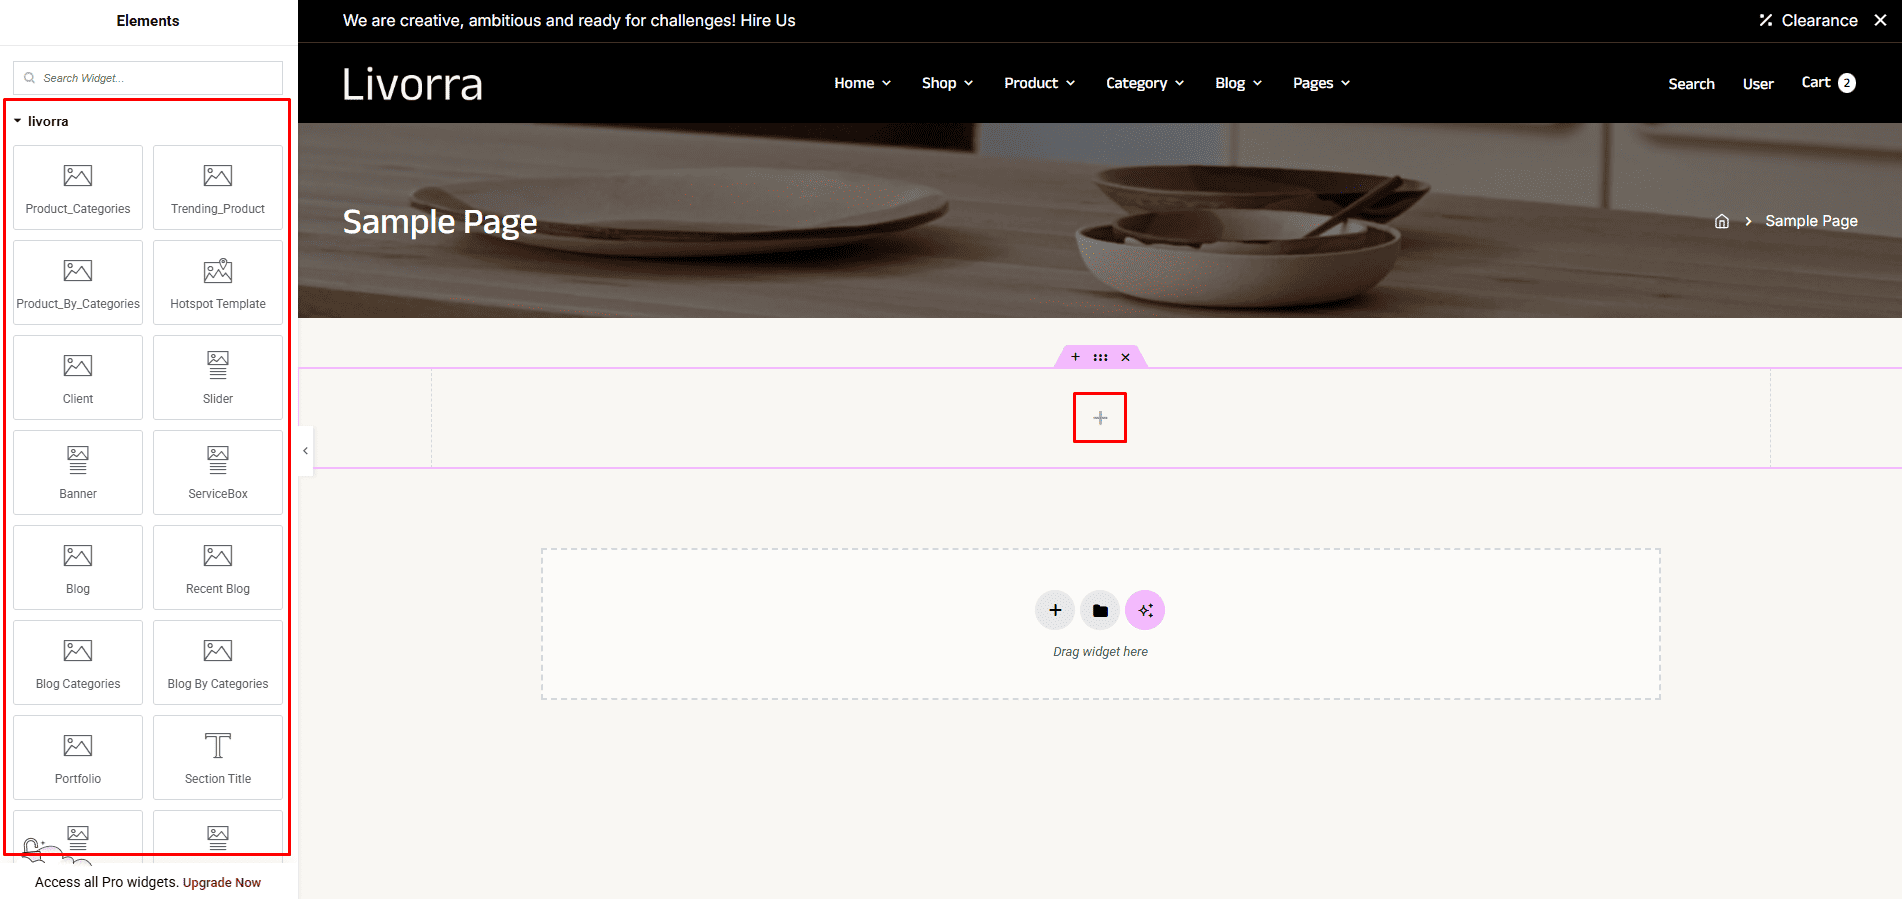Viewport: 1902px width, 899px height.
Task: Select the Hotspot Template widget
Action: coord(218,282)
